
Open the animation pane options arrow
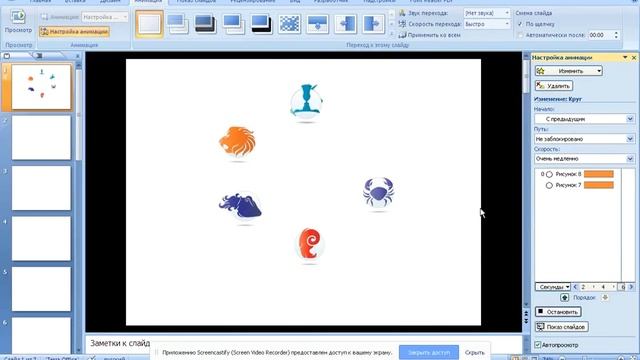(625, 58)
